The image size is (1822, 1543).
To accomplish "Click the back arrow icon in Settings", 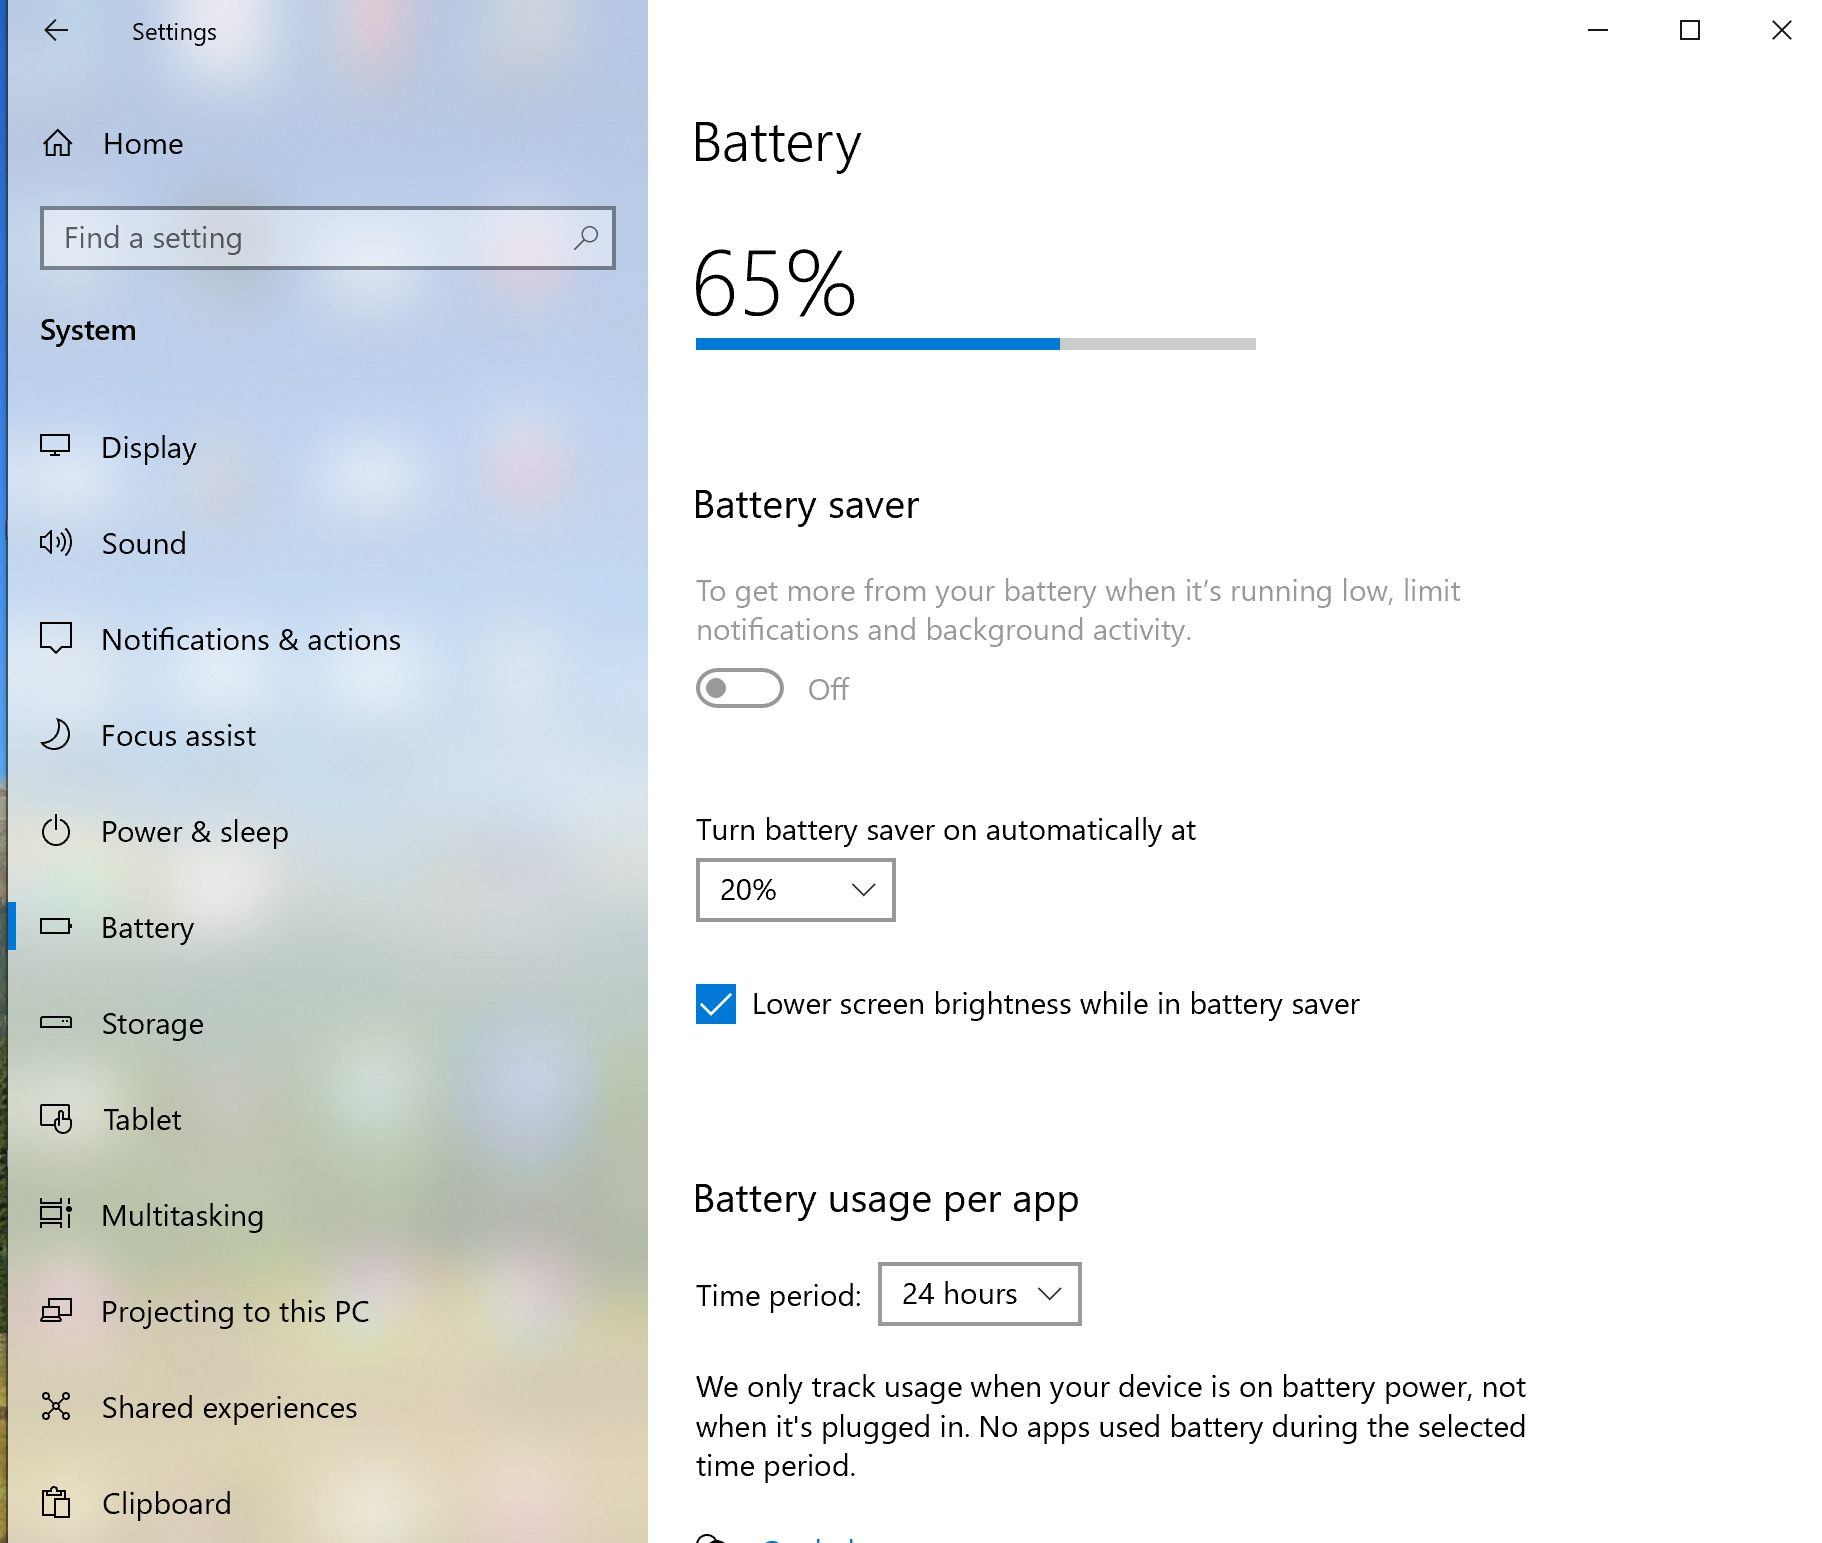I will [56, 31].
